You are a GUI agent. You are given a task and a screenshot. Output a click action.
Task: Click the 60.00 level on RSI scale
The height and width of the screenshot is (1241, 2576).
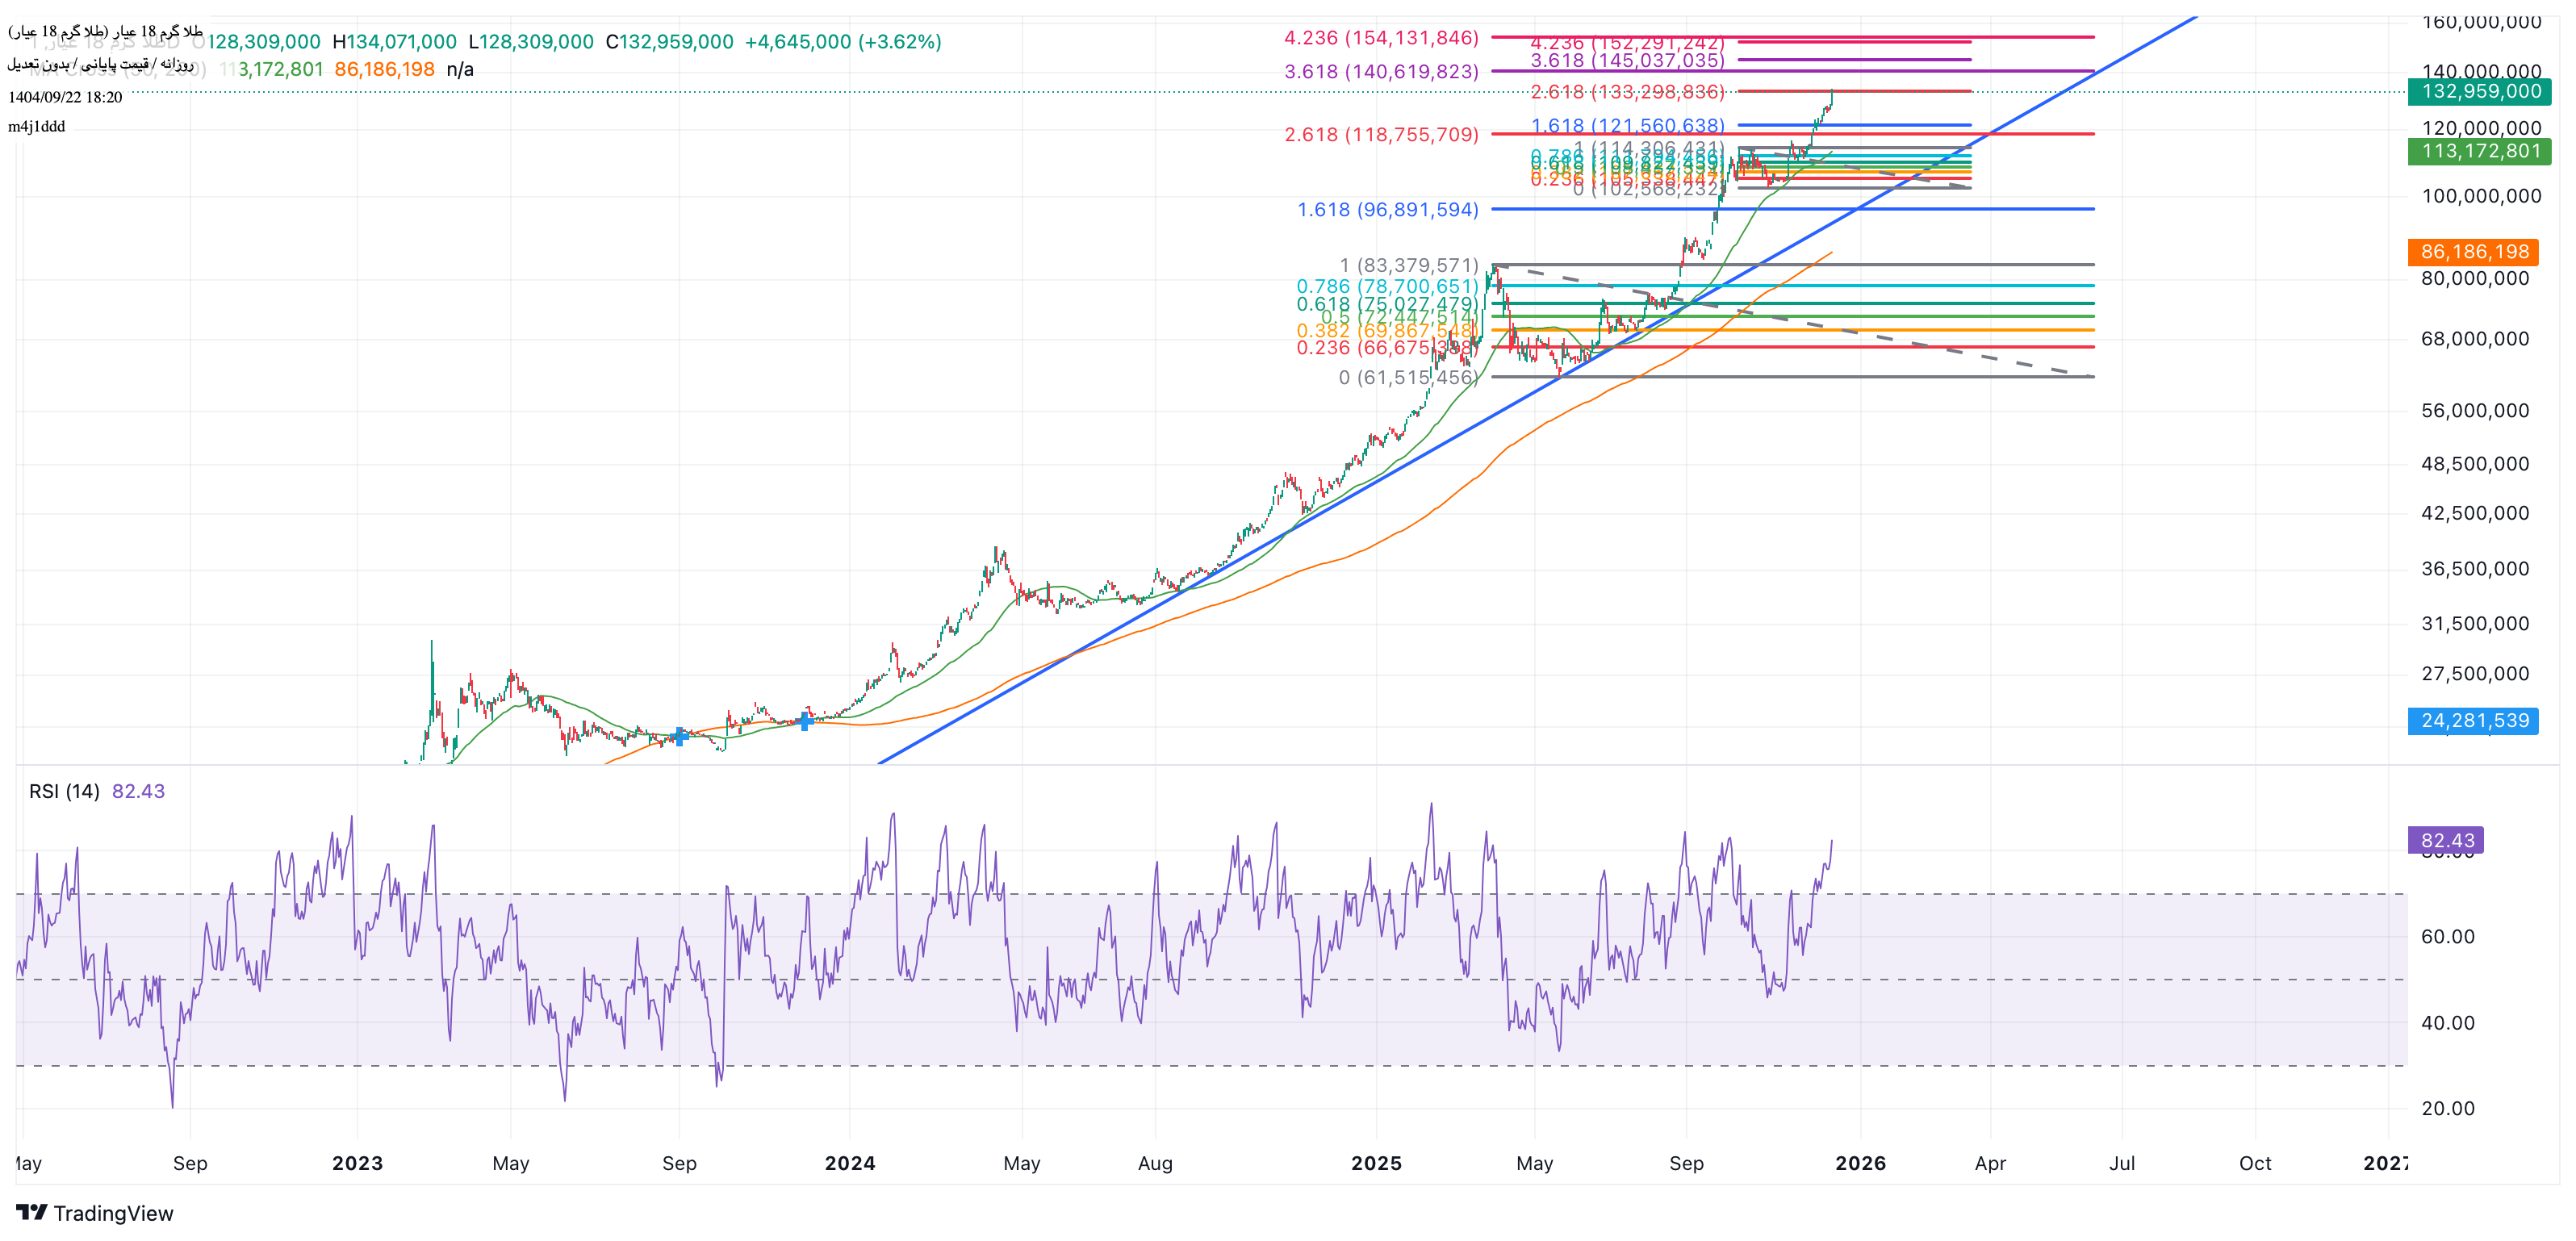(2447, 937)
